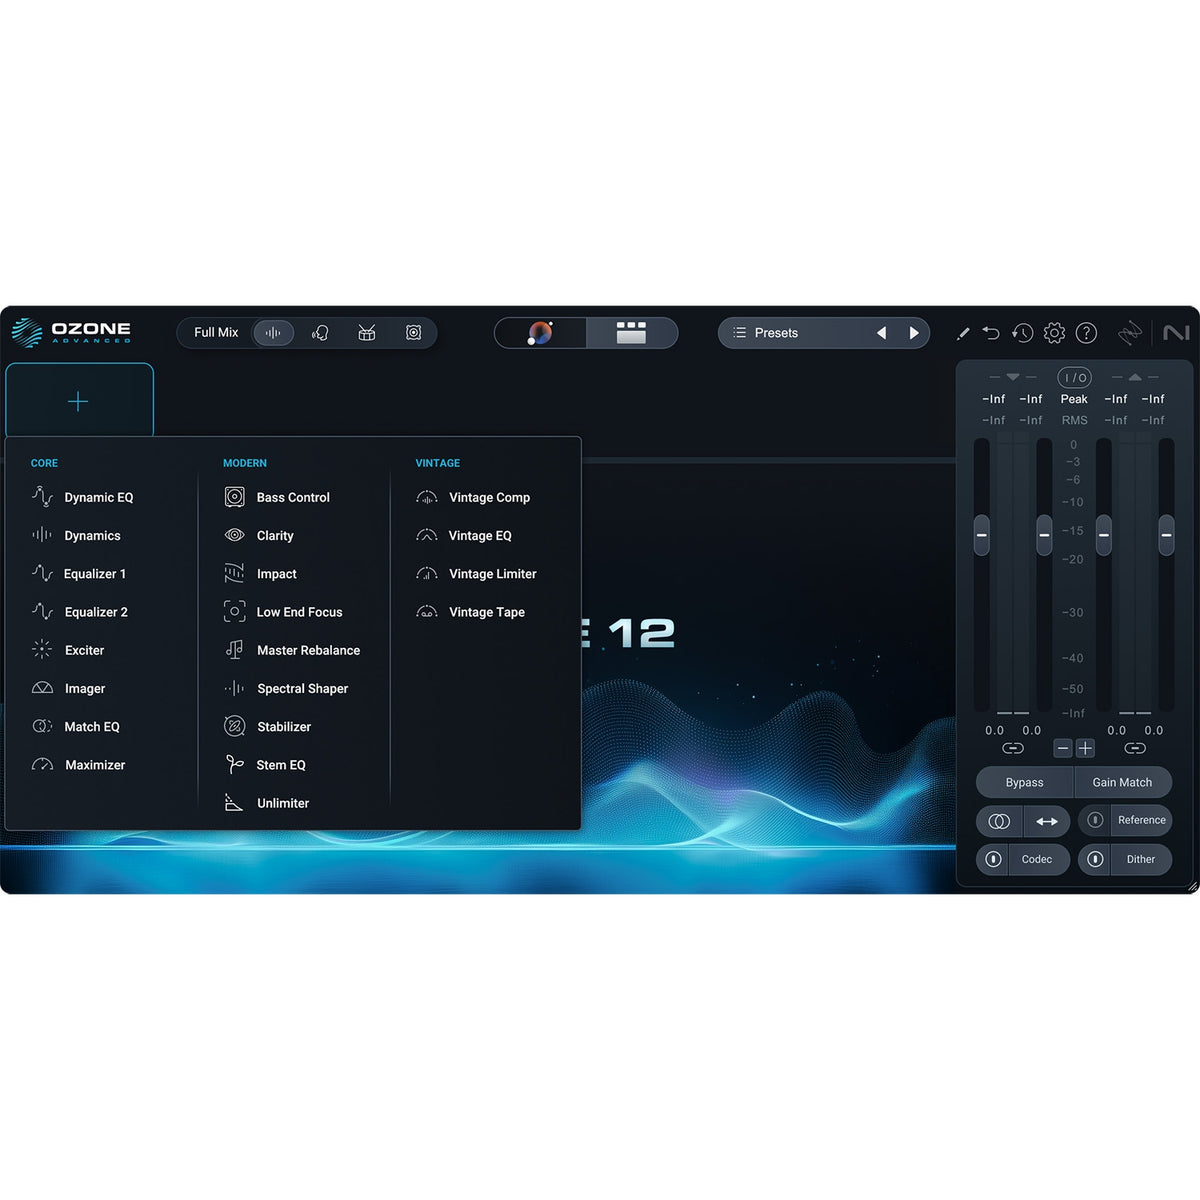
Task: Click the Peak meter label
Action: click(1074, 399)
